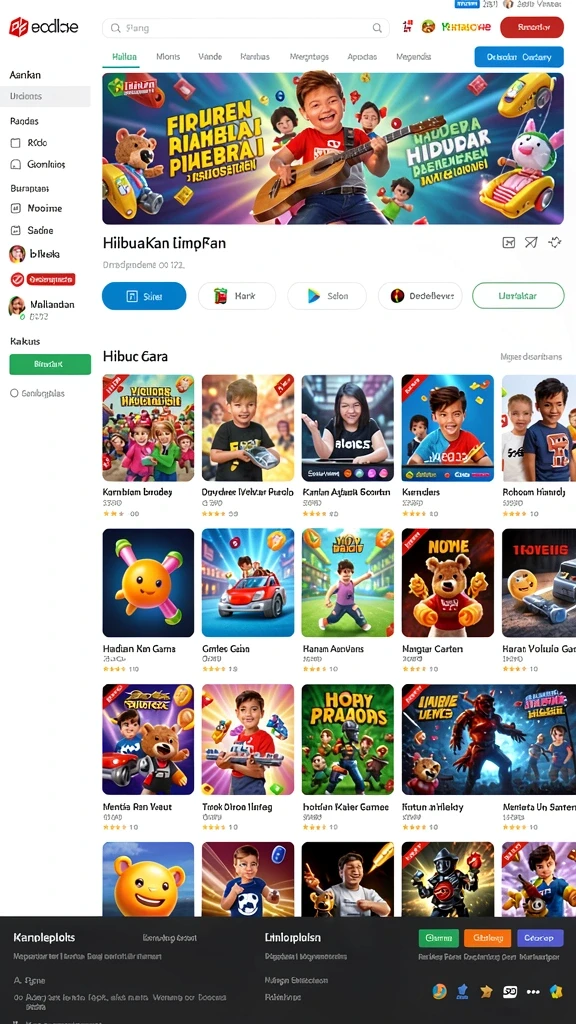The width and height of the screenshot is (576, 1024).
Task: Click the magnifier icon in search bar
Action: tap(377, 28)
